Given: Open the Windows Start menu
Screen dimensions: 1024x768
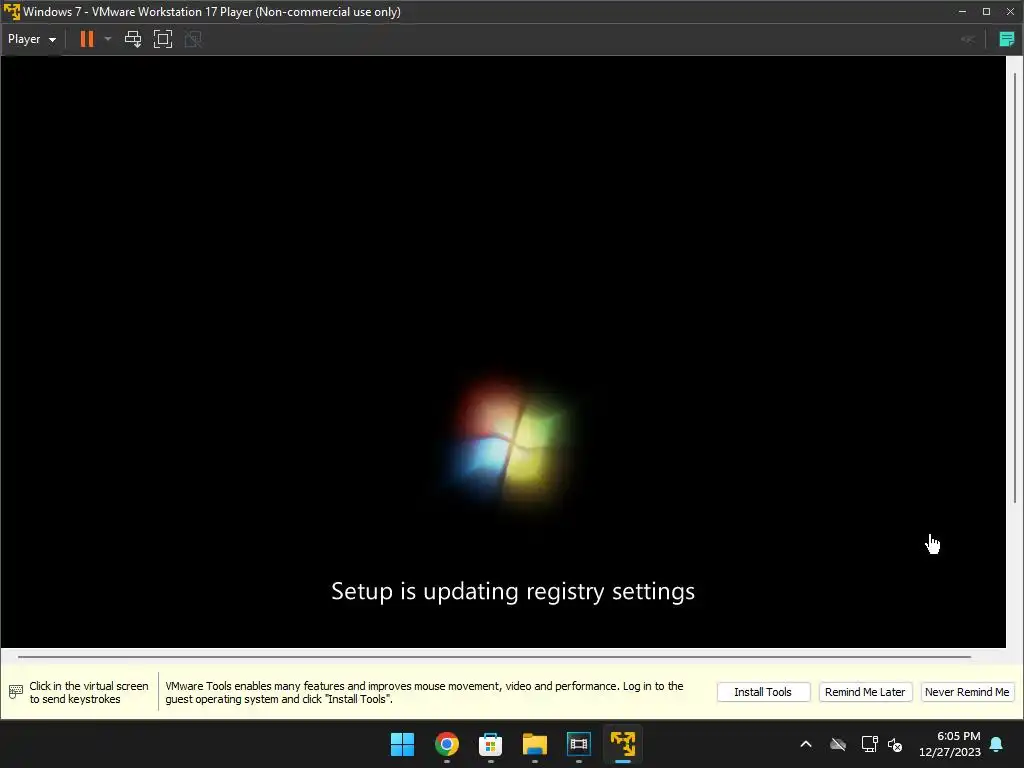Looking at the screenshot, I should (x=402, y=744).
